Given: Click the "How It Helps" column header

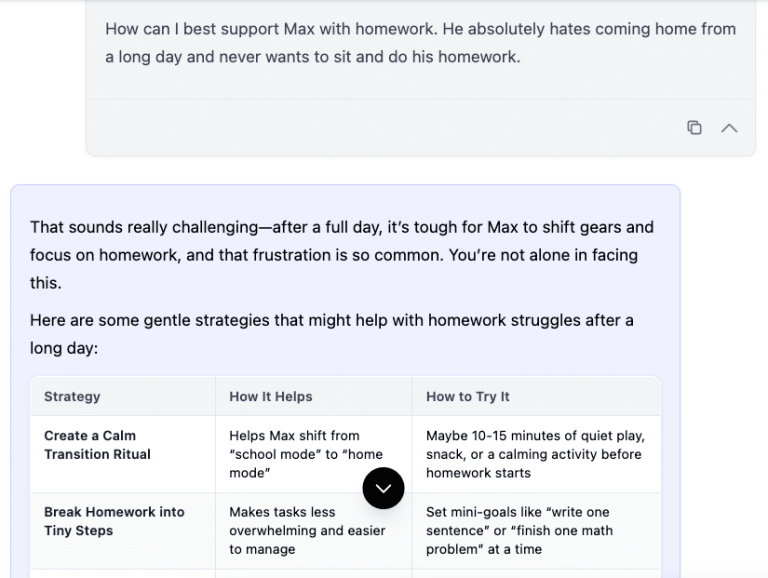Looking at the screenshot, I should tap(270, 396).
